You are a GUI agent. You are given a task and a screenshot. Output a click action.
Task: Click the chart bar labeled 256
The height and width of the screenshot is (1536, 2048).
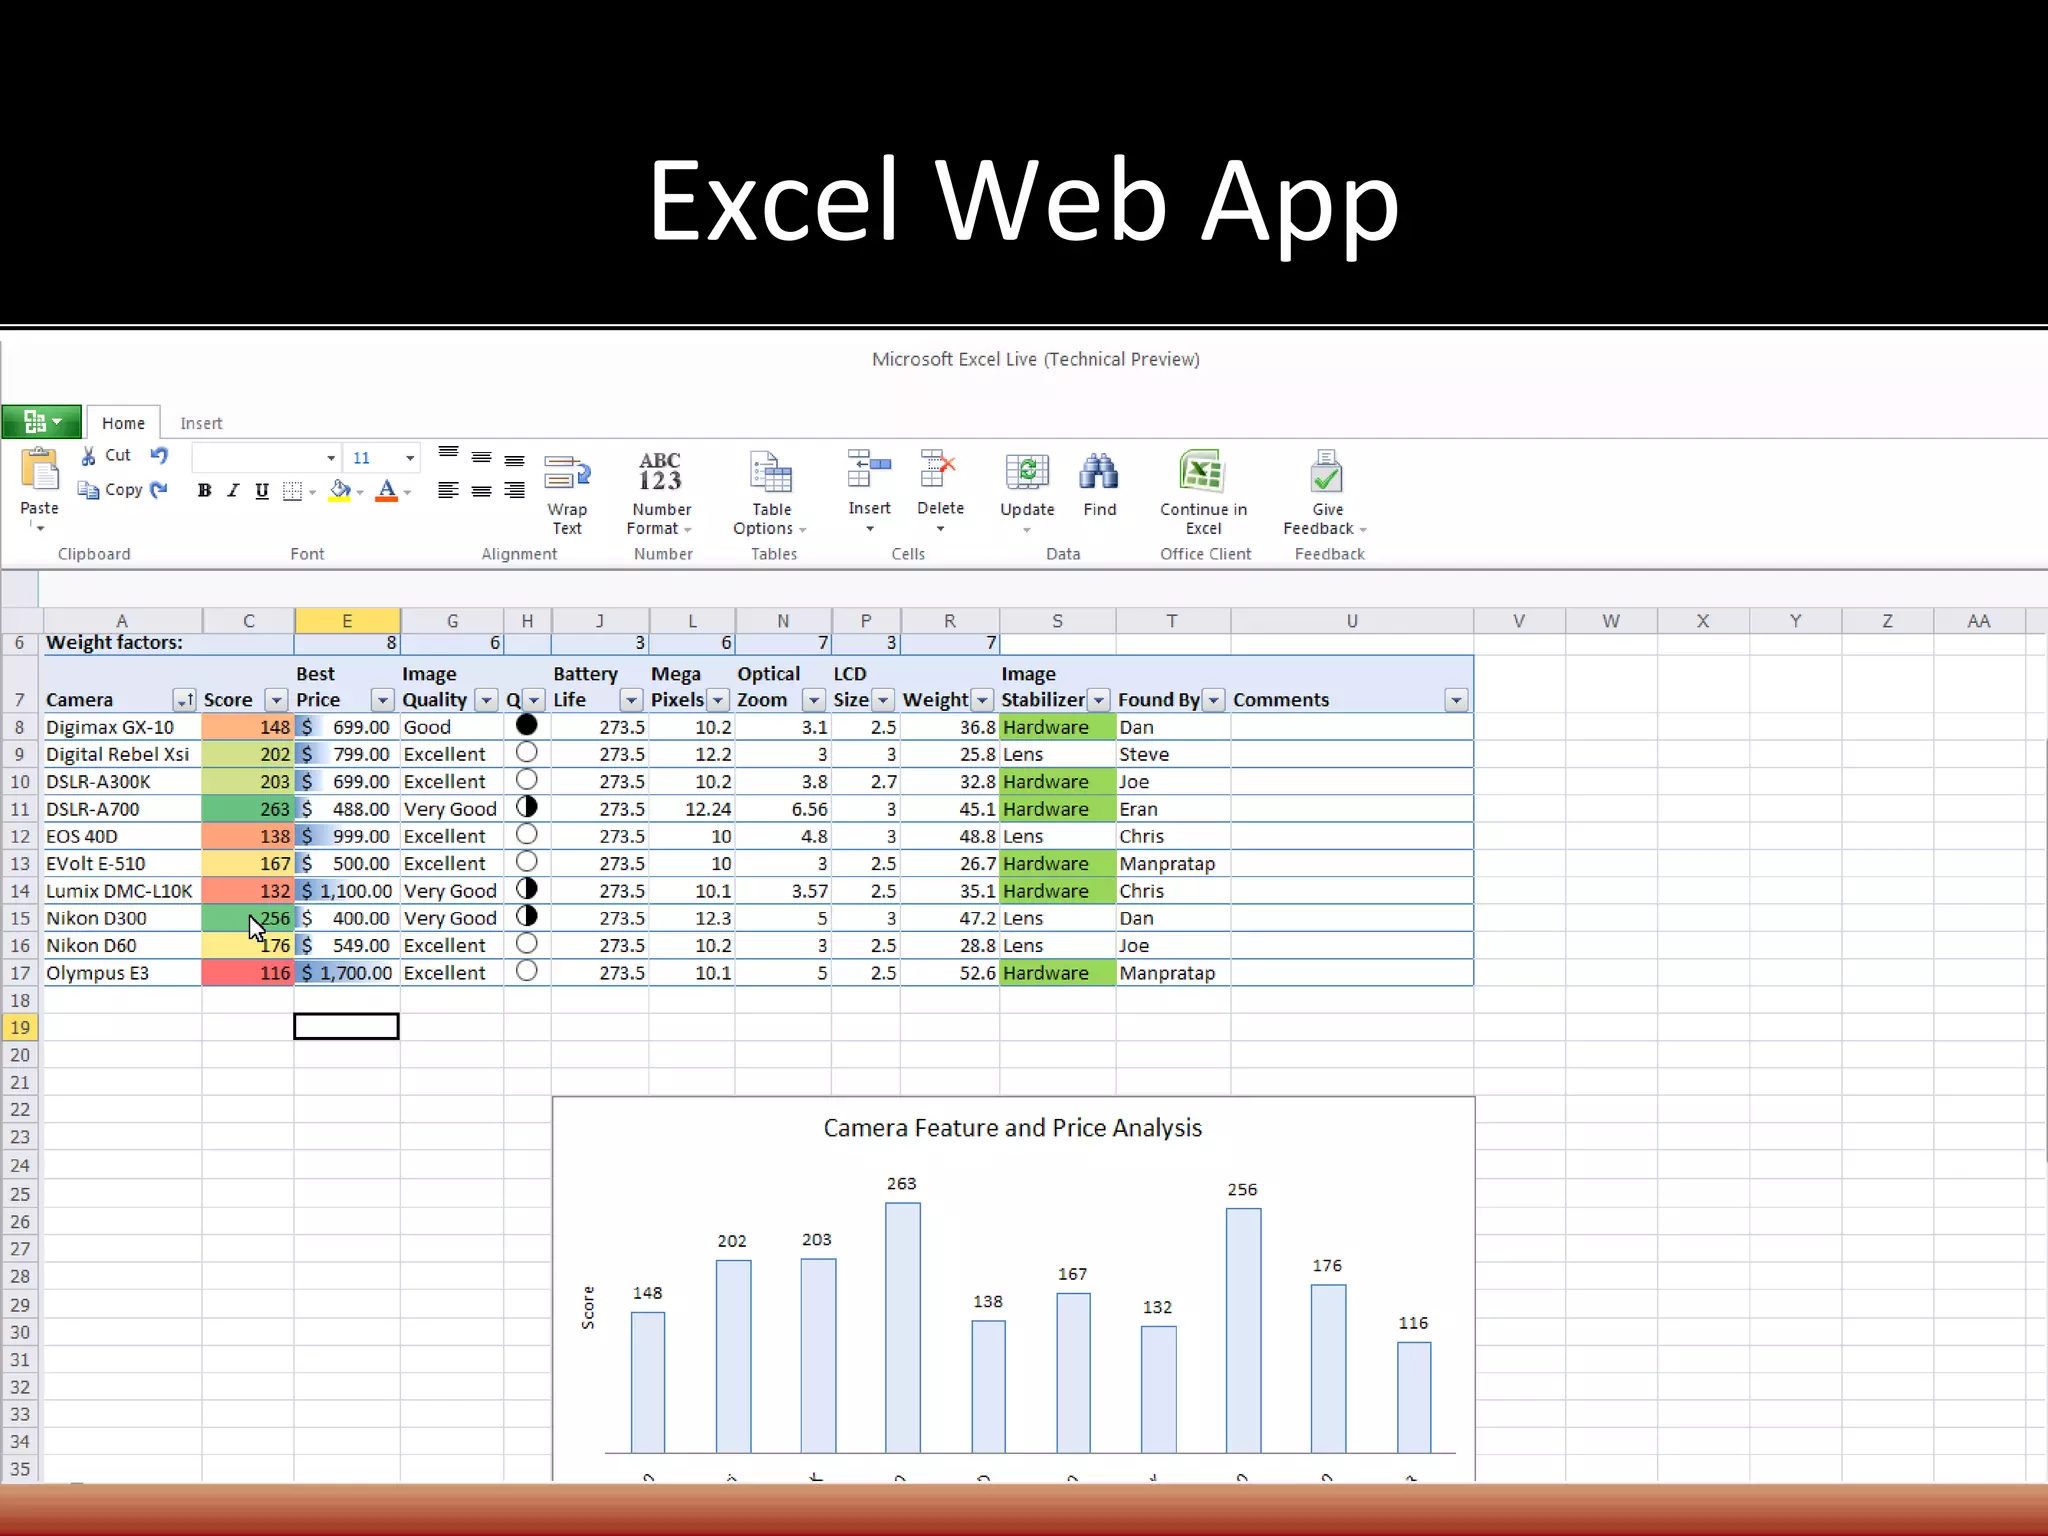point(1243,1330)
